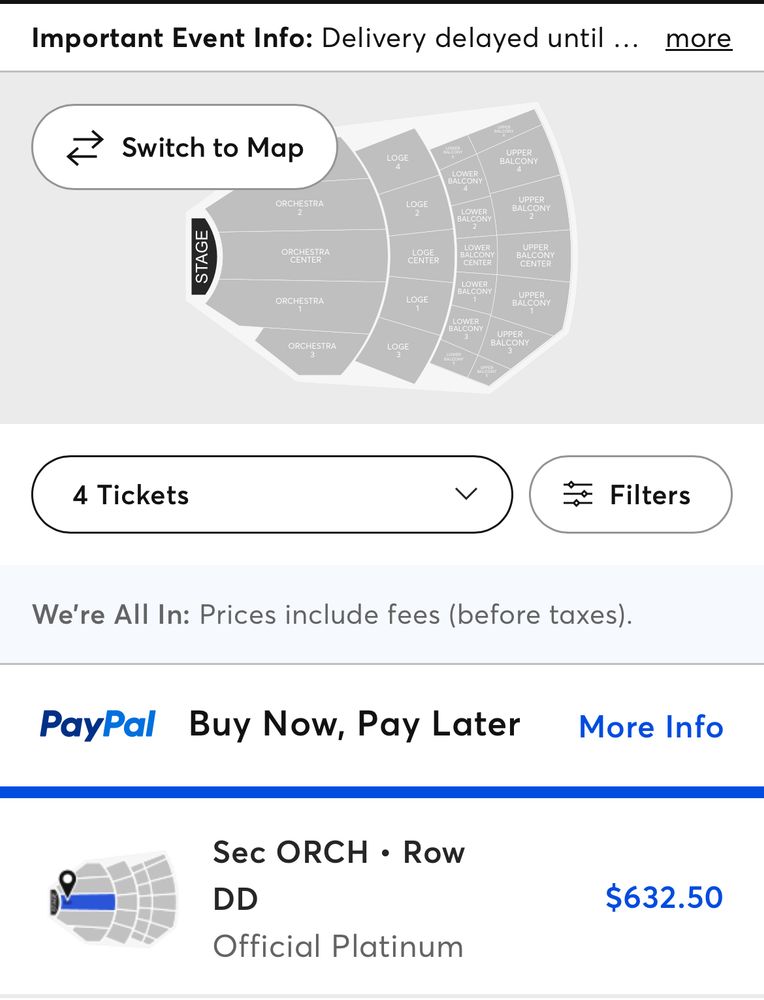Expand Important Event Info via more link

pyautogui.click(x=698, y=38)
